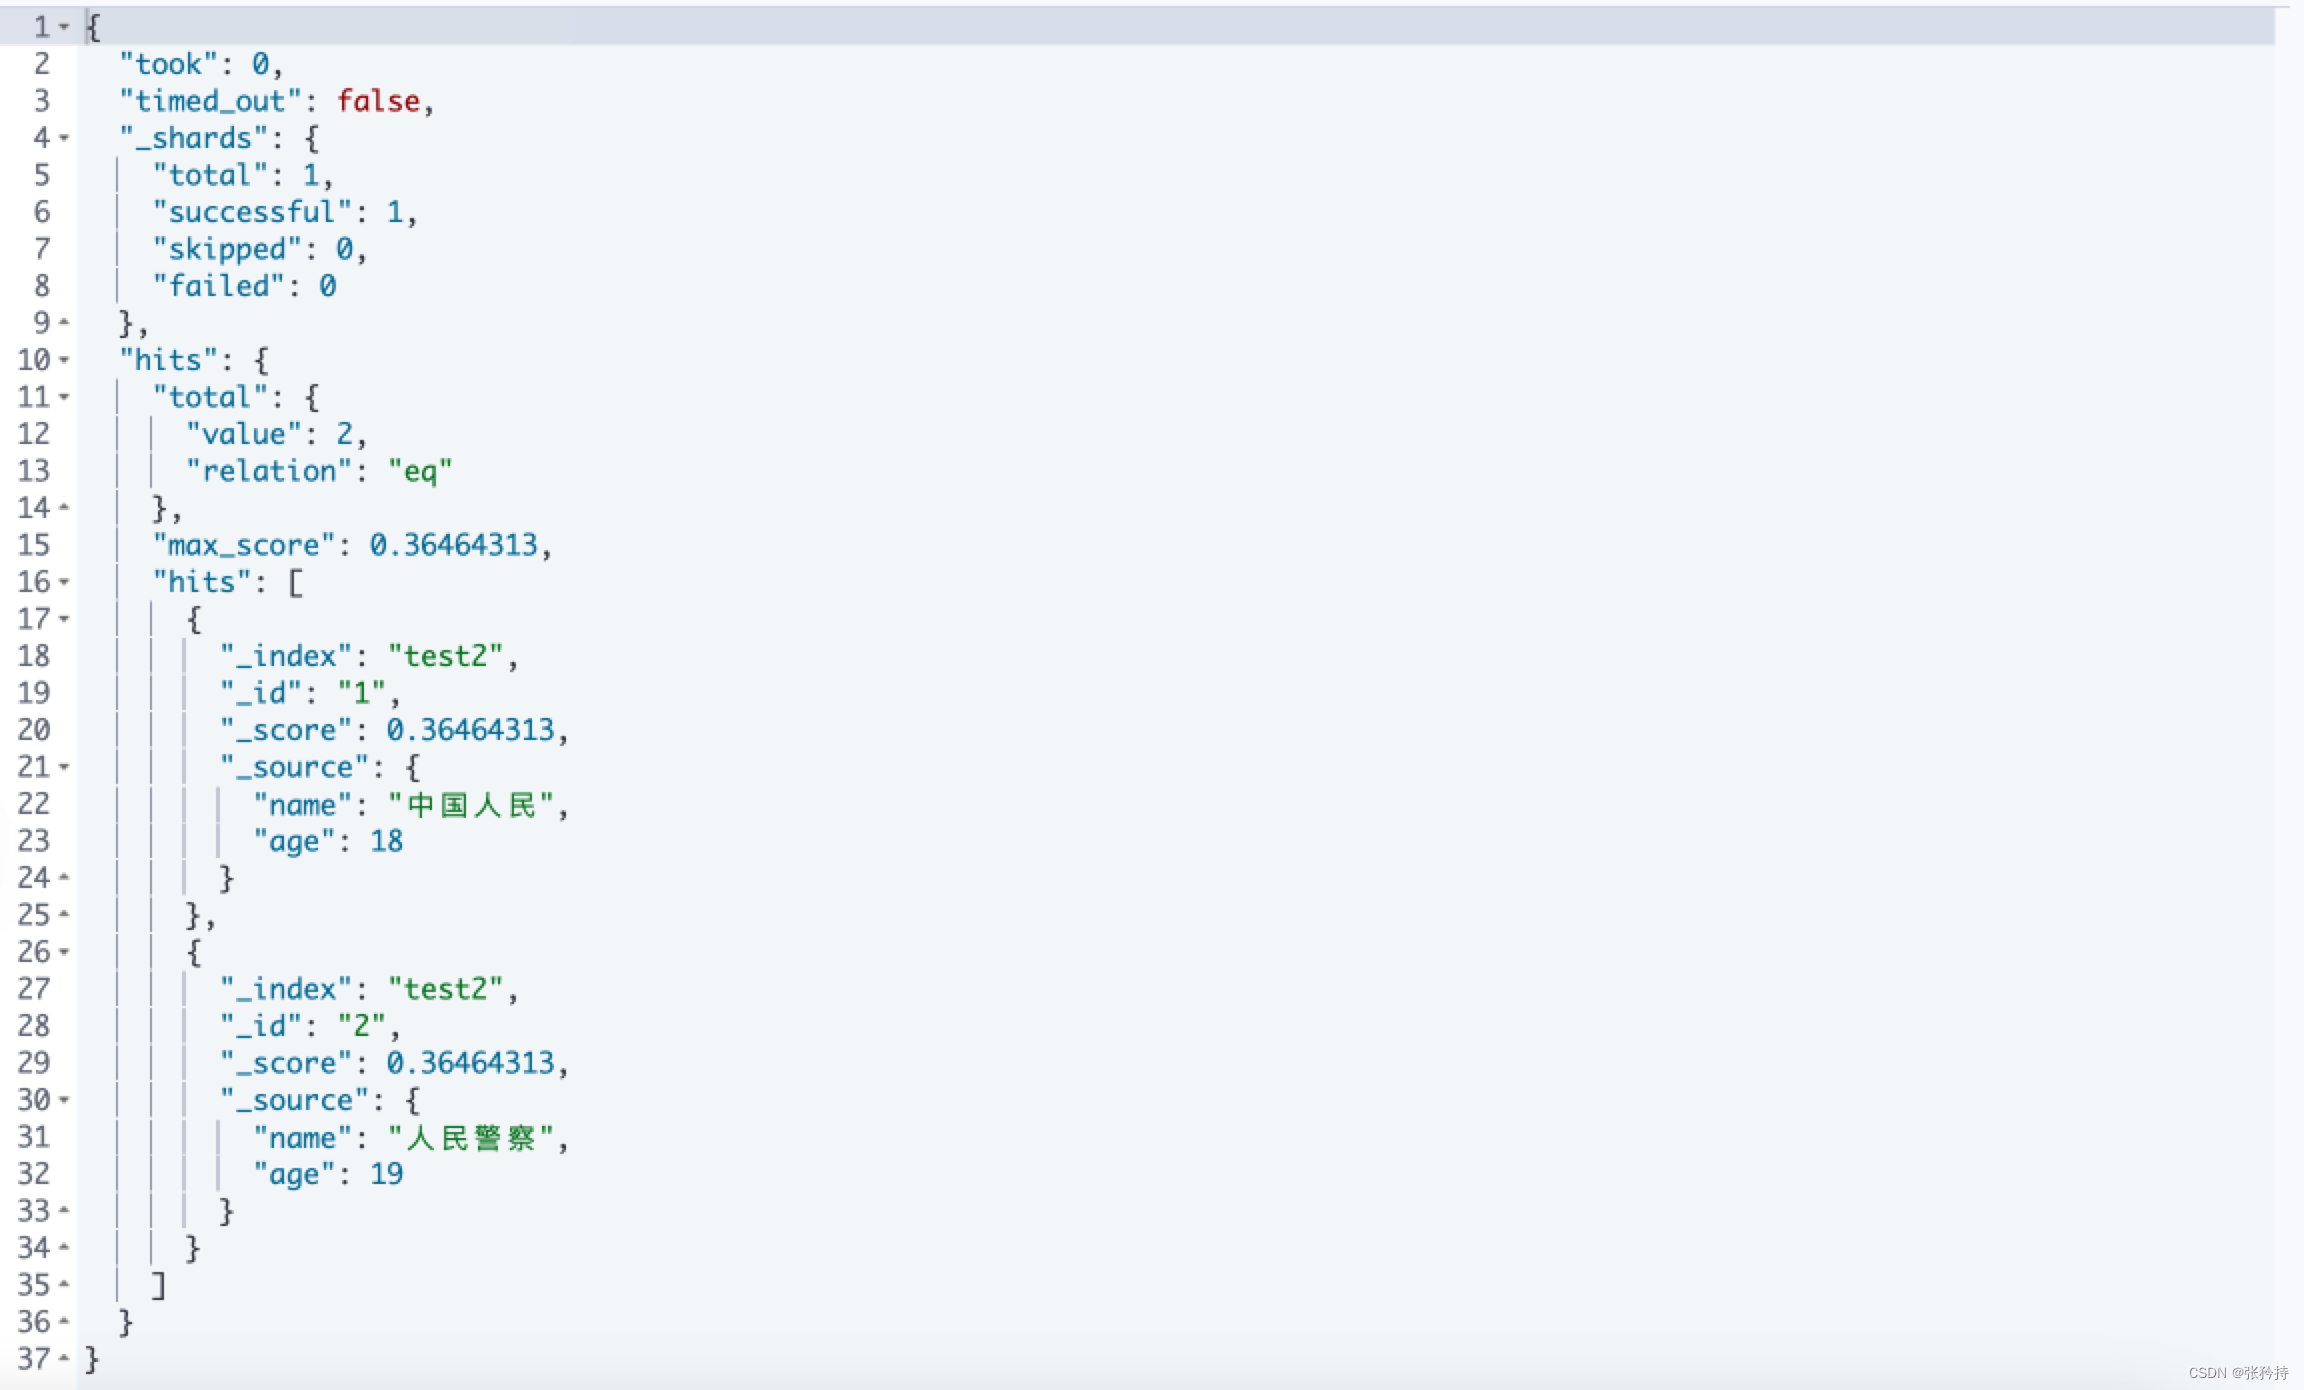This screenshot has height=1390, width=2304.
Task: Click "test2" index value on line 27
Action: click(445, 989)
